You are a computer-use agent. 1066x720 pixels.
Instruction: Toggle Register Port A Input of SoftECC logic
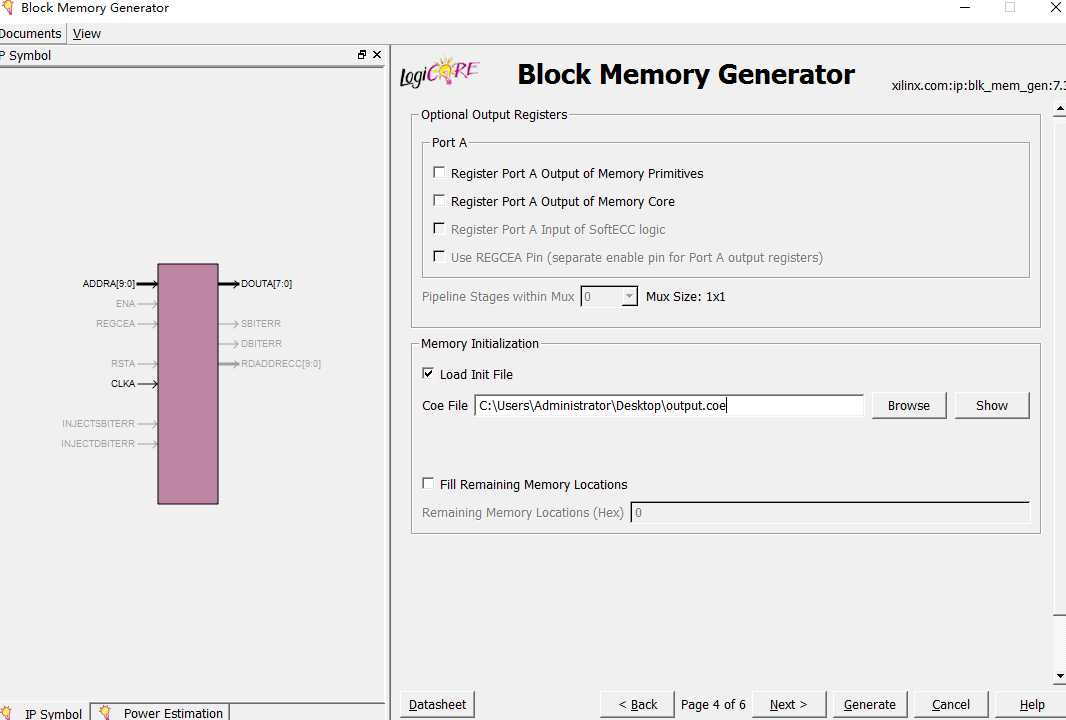tap(439, 228)
